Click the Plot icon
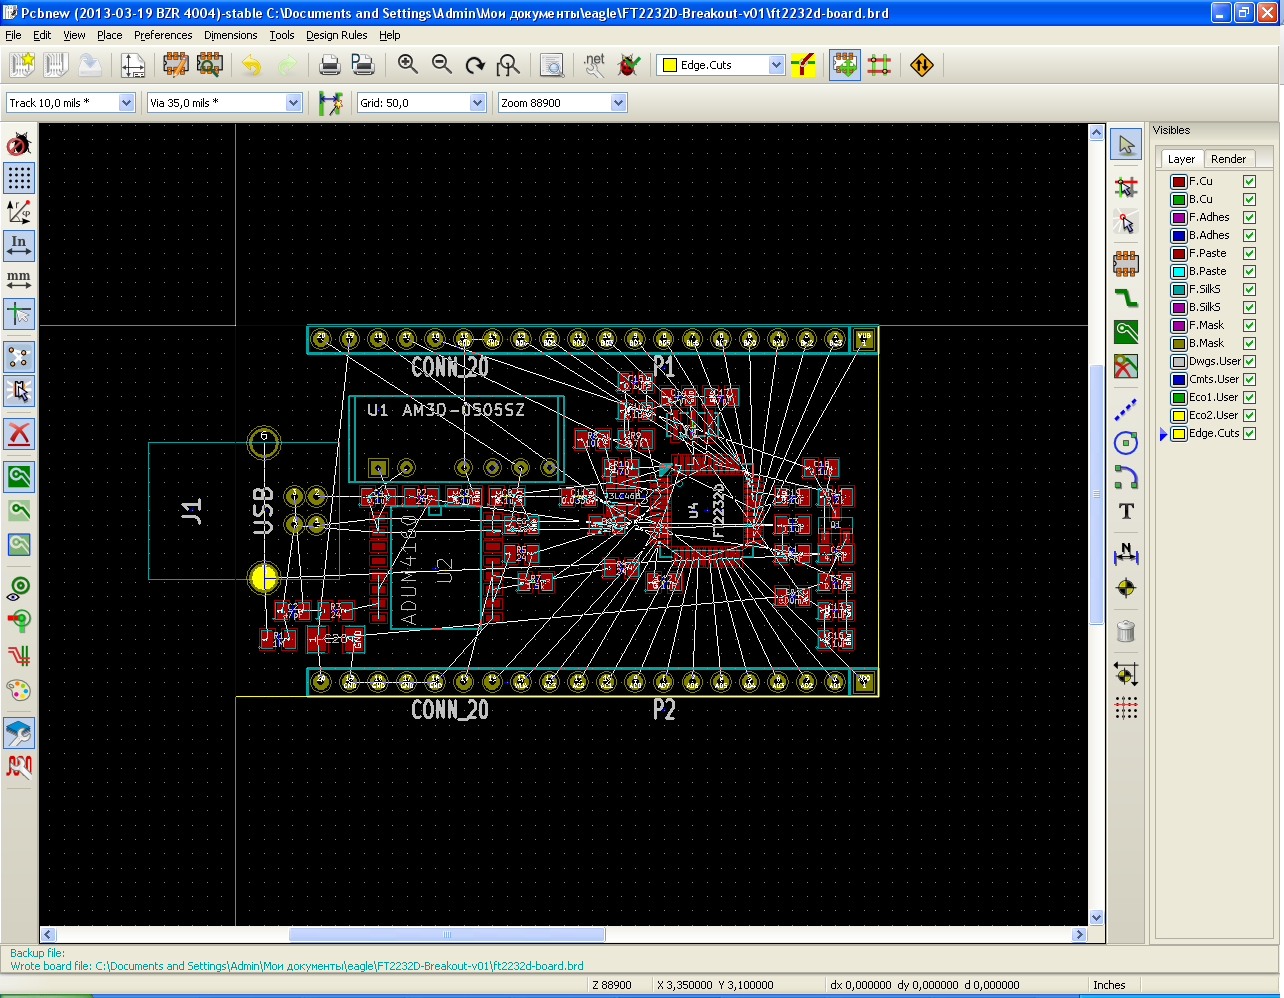This screenshot has height=998, width=1284. tap(363, 65)
